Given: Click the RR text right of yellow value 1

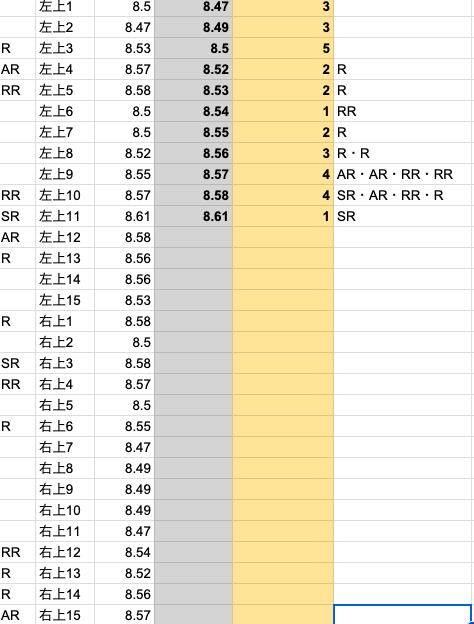Looking at the screenshot, I should pos(346,111).
